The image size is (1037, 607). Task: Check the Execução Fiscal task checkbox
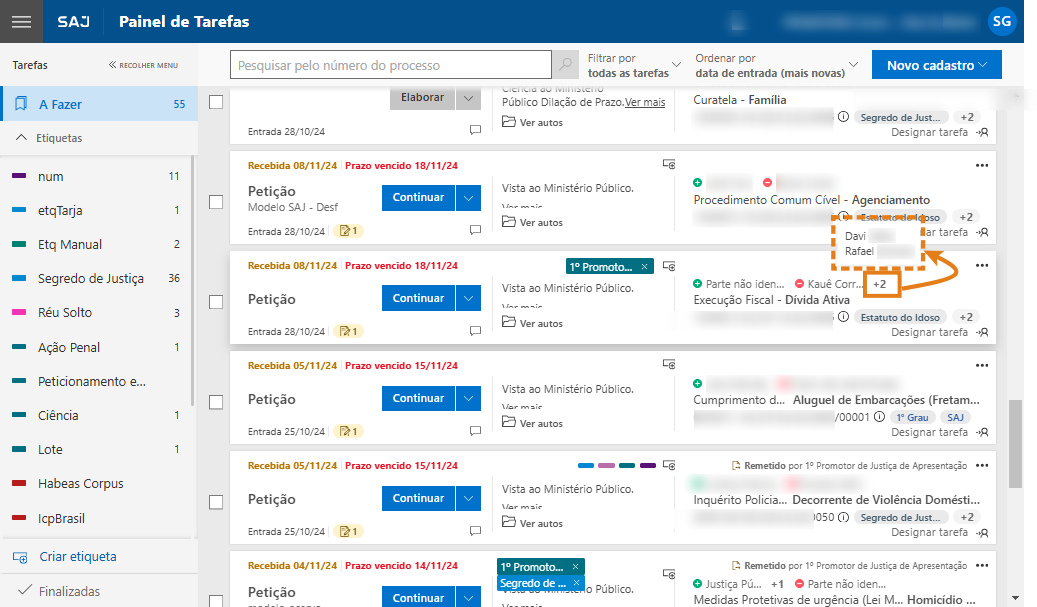point(215,301)
